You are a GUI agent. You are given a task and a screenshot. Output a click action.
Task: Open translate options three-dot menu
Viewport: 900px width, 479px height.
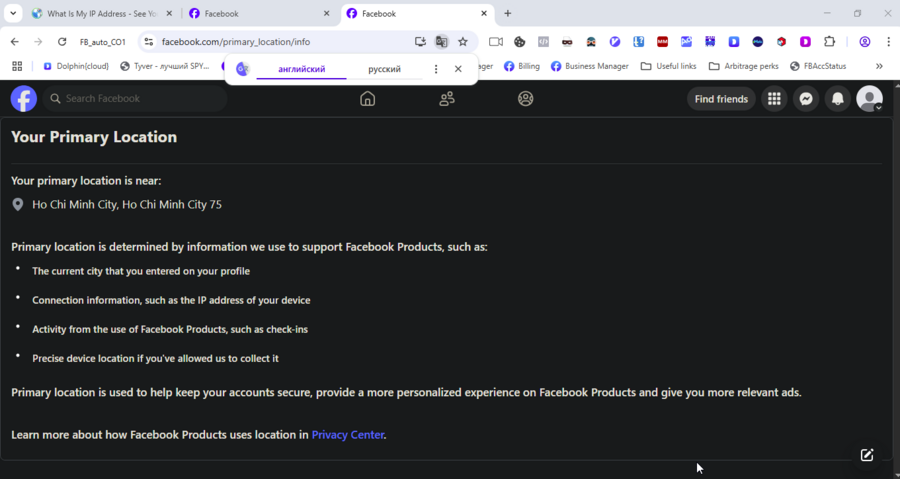[436, 69]
